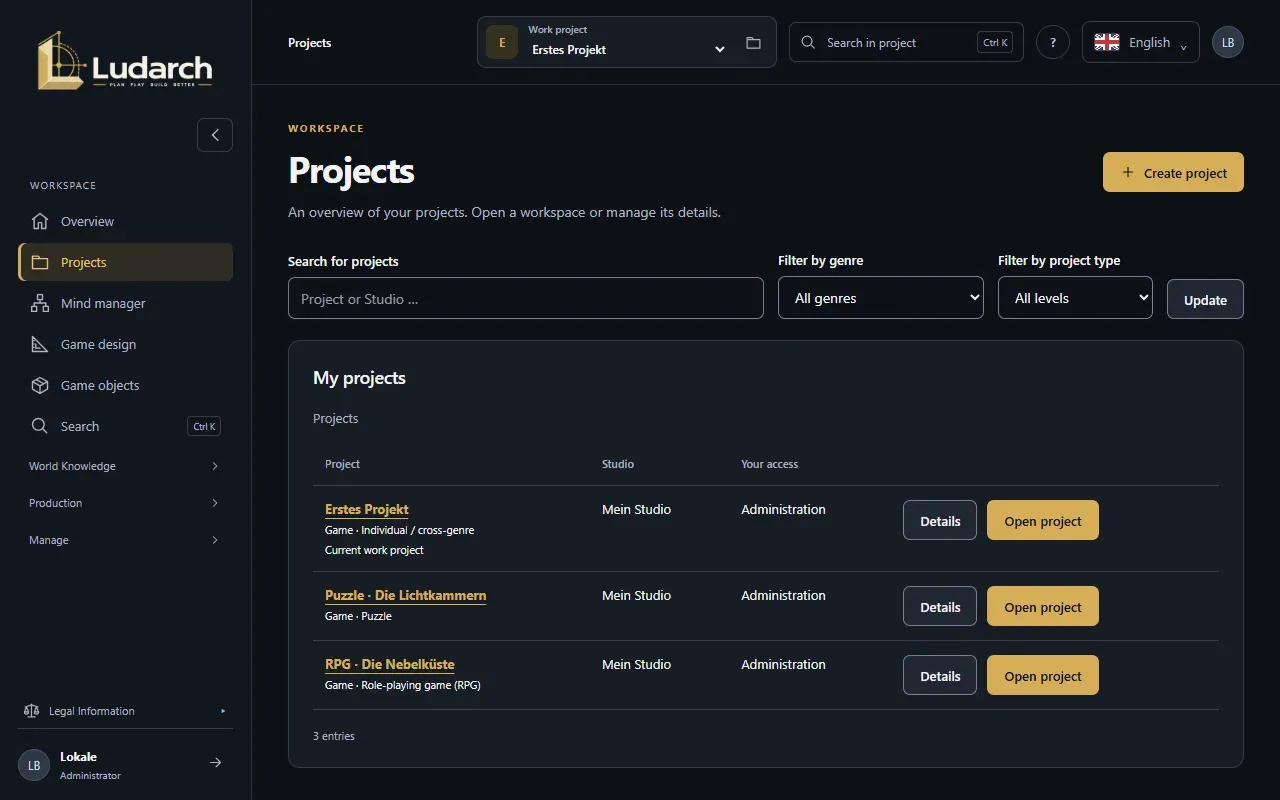The width and height of the screenshot is (1280, 800).
Task: Open project Puzzle · Die Lichtkammern
Action: pos(1043,606)
